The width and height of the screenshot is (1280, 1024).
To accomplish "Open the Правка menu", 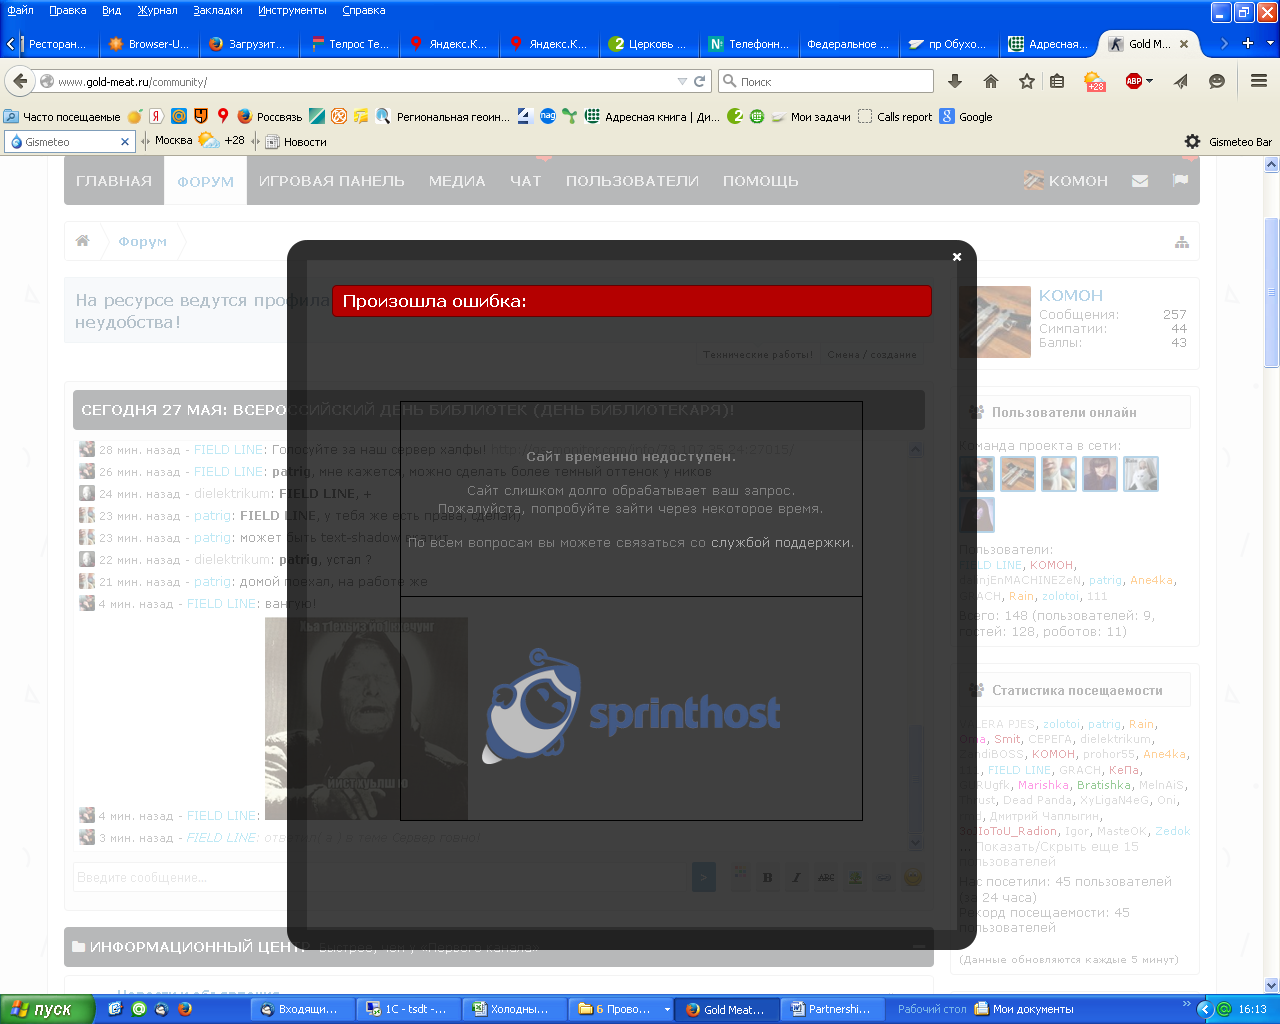I will click(68, 10).
